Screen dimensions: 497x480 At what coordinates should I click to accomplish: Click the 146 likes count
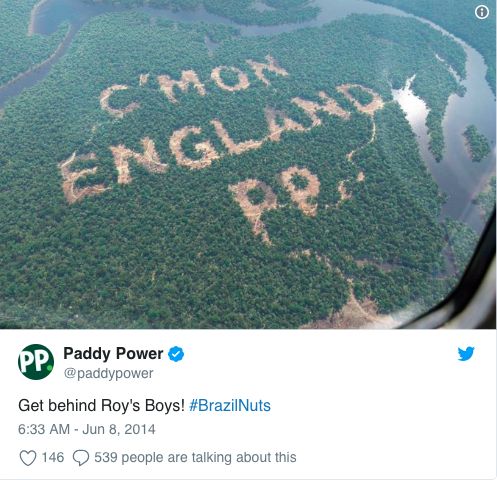[x=53, y=457]
